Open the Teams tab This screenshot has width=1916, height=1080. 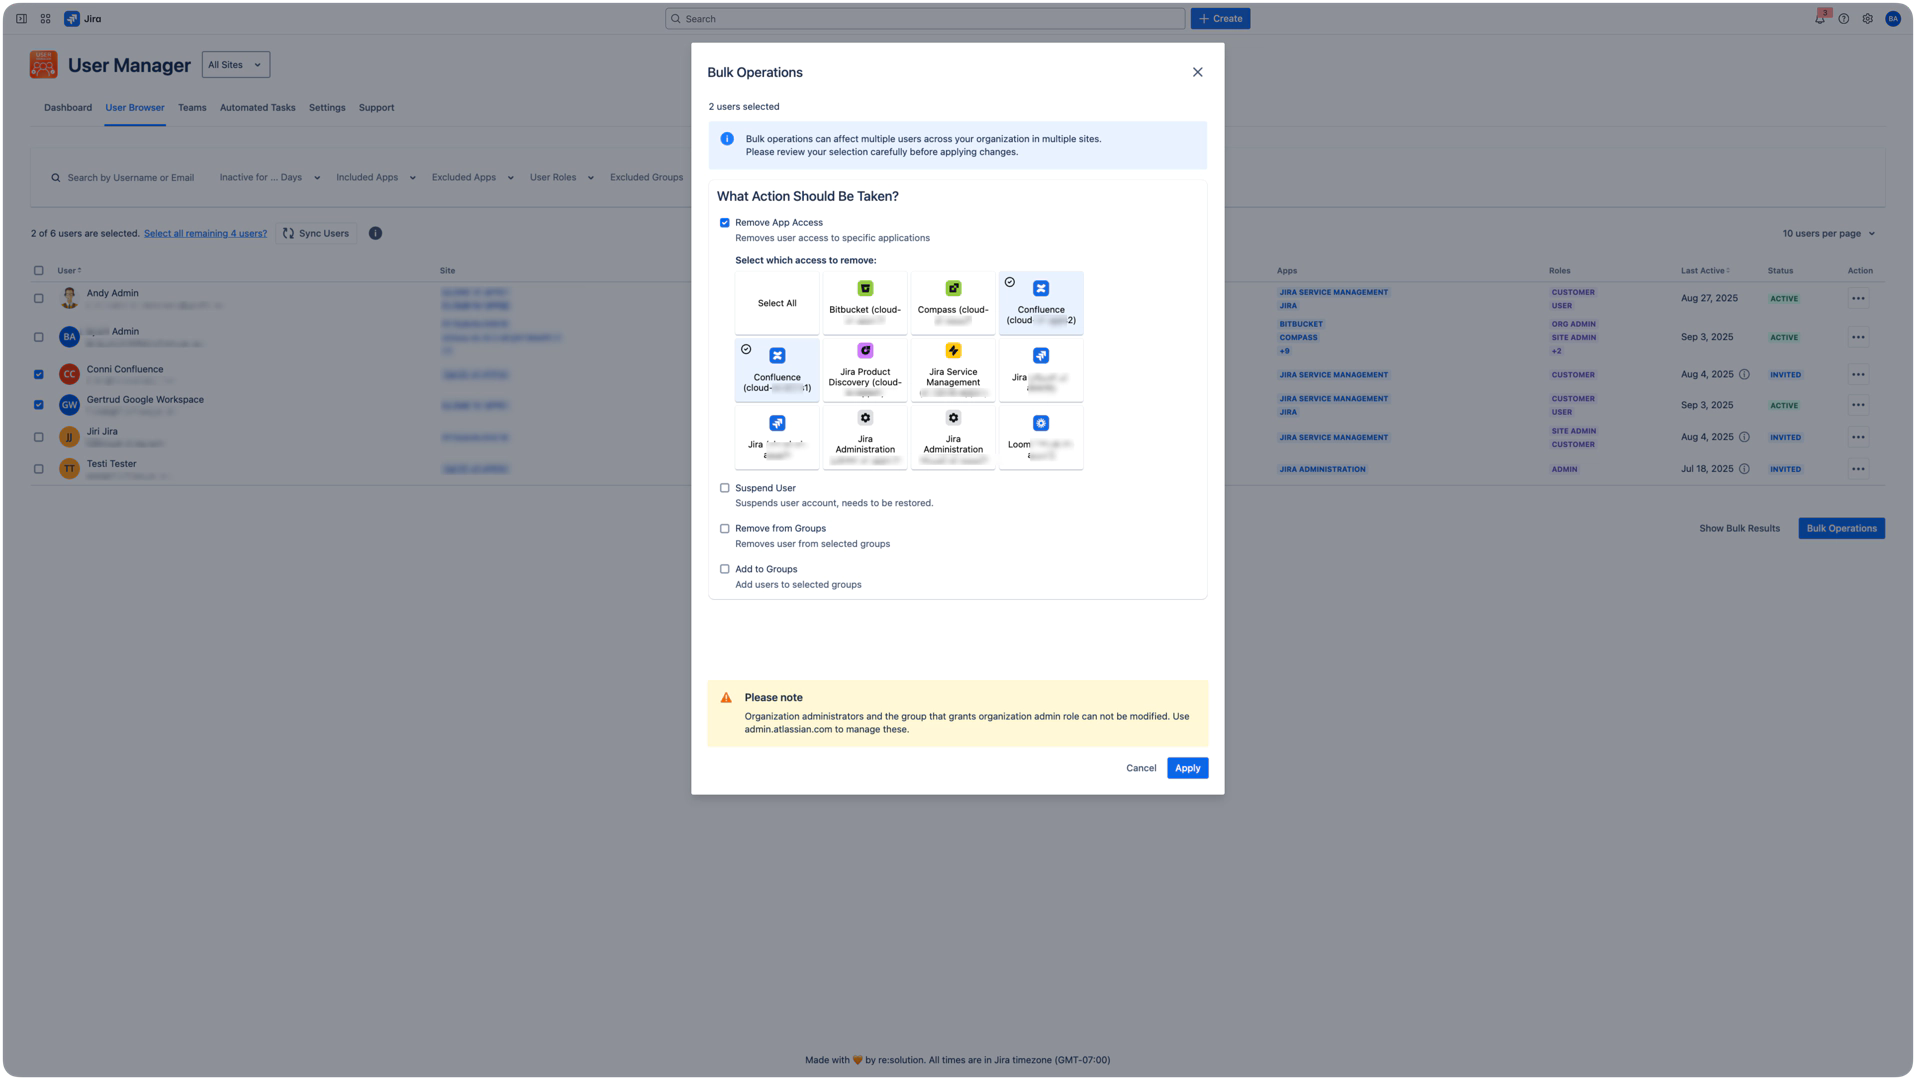tap(192, 108)
